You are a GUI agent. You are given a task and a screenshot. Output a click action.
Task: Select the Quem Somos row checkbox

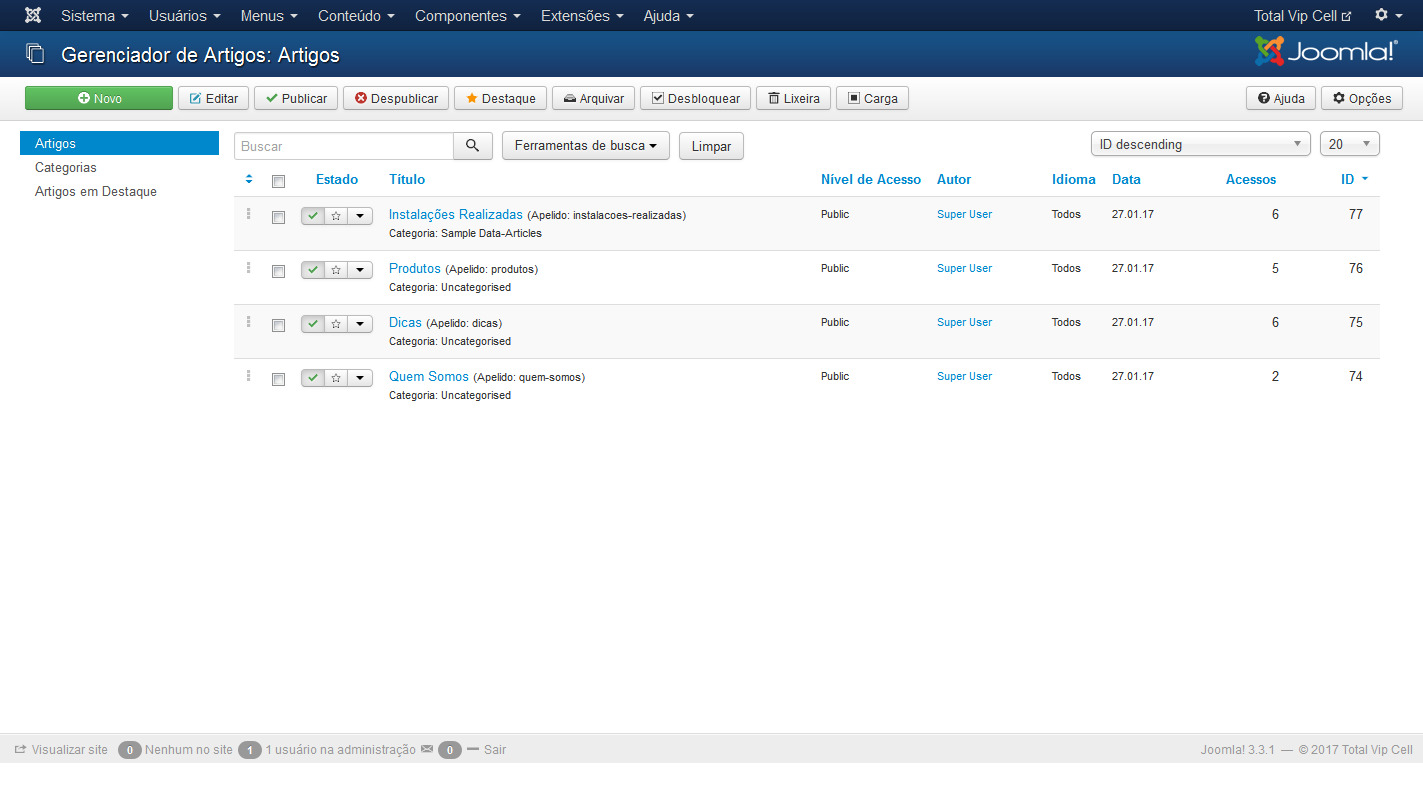pos(279,379)
